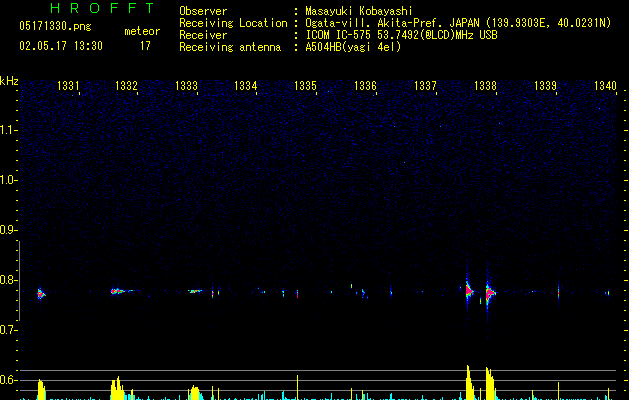Click the 1331 time marker

pos(68,86)
